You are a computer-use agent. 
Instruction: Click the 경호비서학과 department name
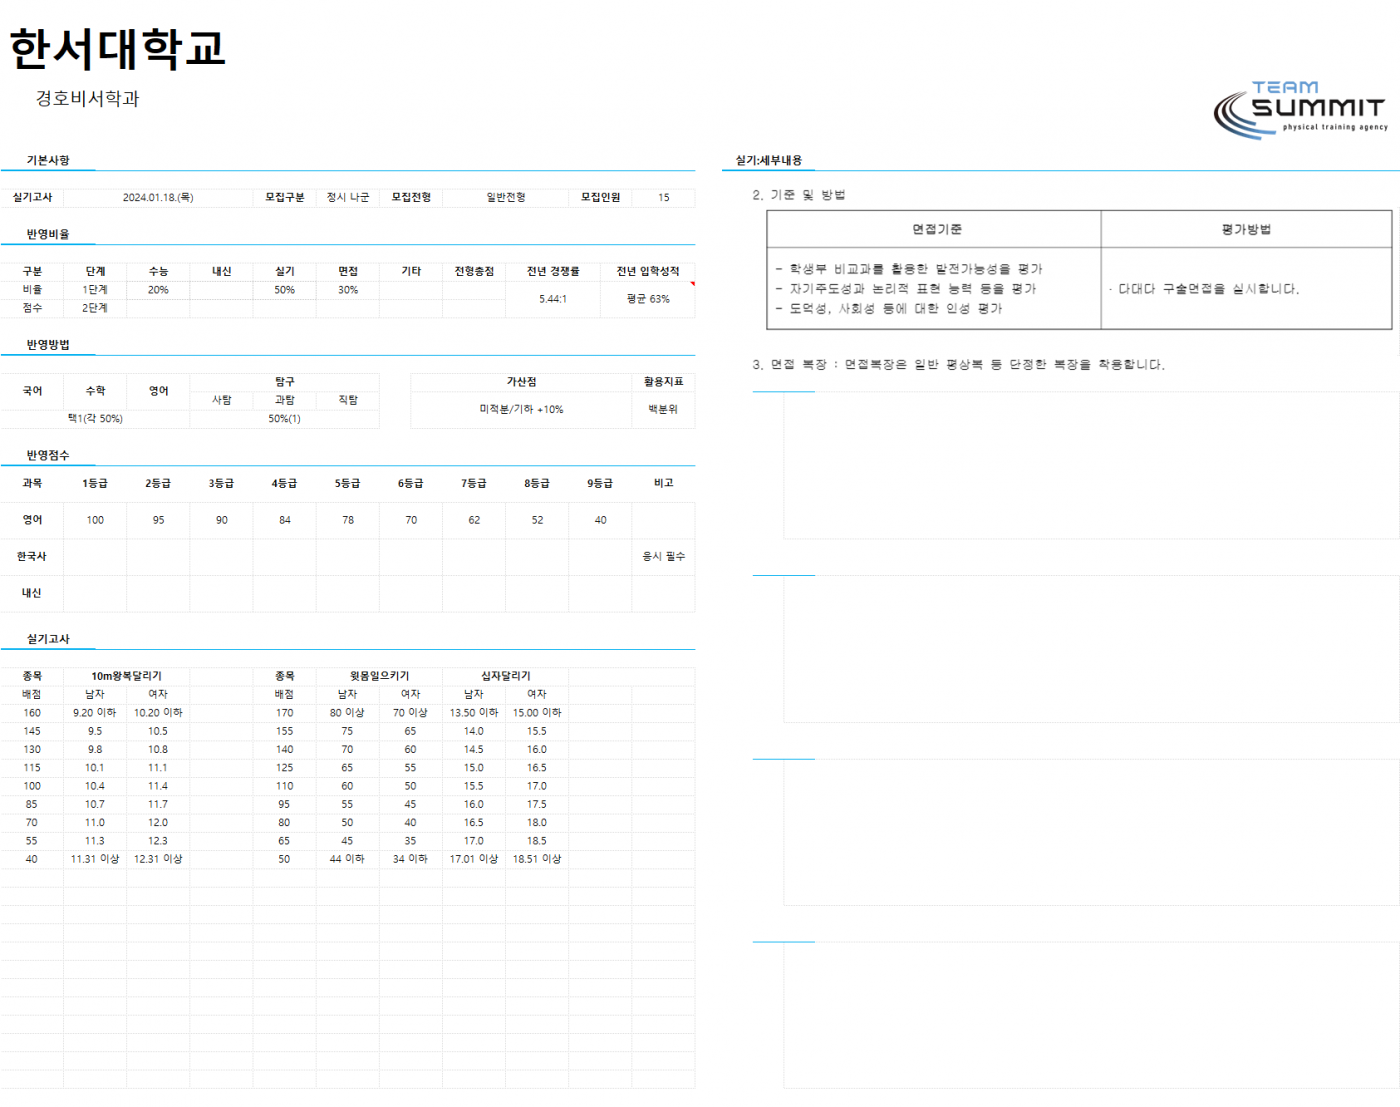pos(88,98)
